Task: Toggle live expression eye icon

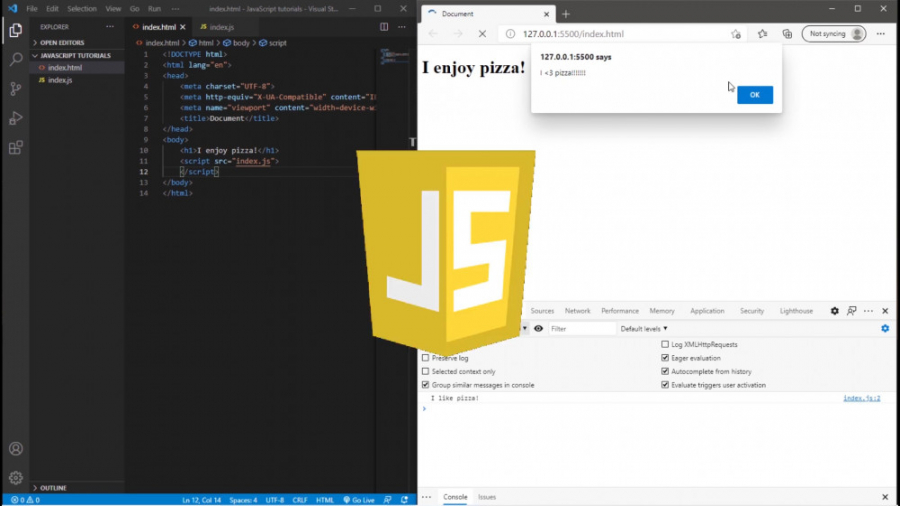Action: point(538,329)
